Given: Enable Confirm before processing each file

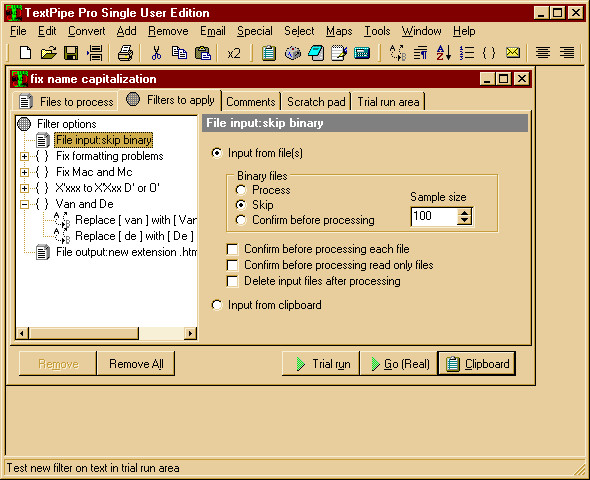Looking at the screenshot, I should (x=233, y=249).
